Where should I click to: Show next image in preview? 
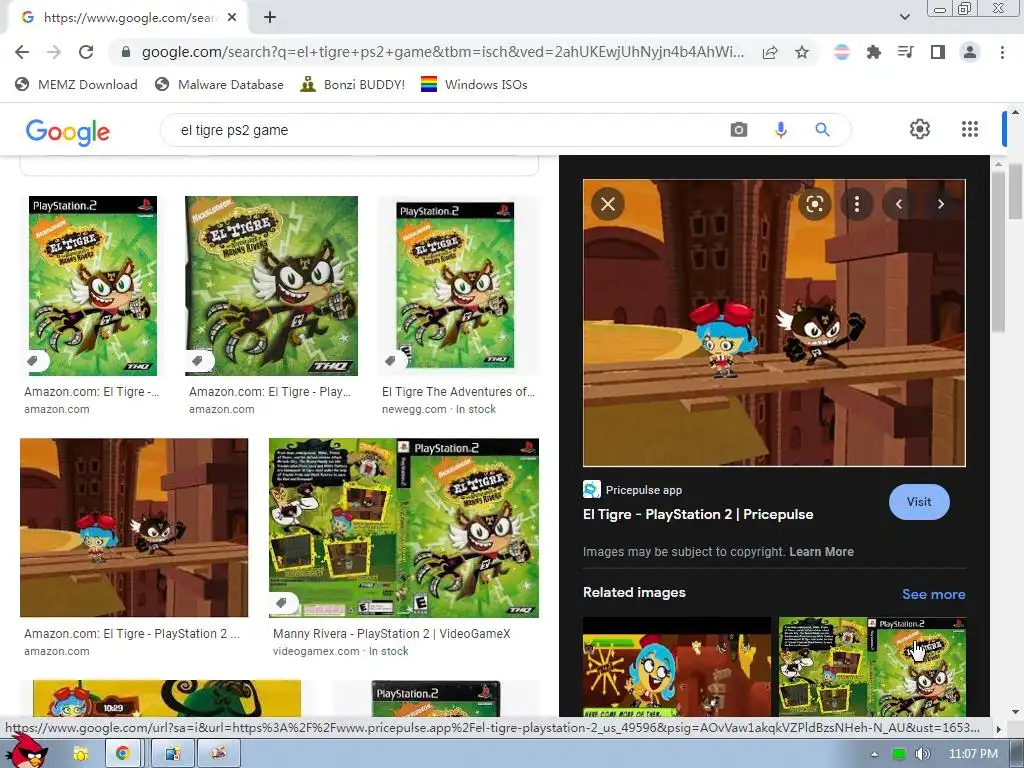click(940, 204)
